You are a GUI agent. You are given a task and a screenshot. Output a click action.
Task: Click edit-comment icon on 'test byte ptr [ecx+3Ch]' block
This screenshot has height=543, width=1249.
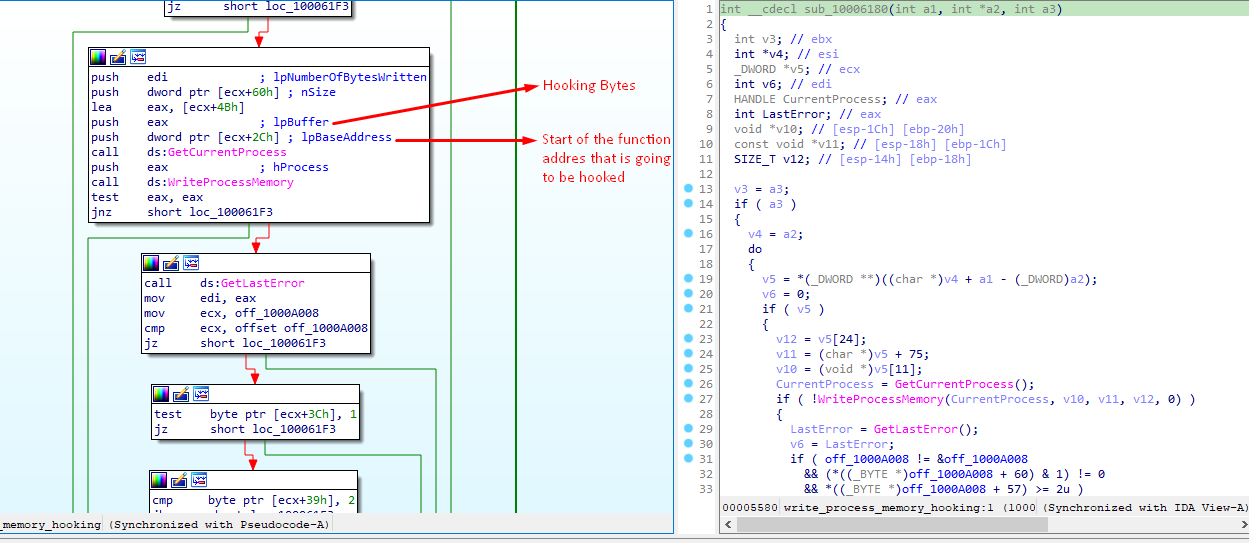[x=181, y=394]
